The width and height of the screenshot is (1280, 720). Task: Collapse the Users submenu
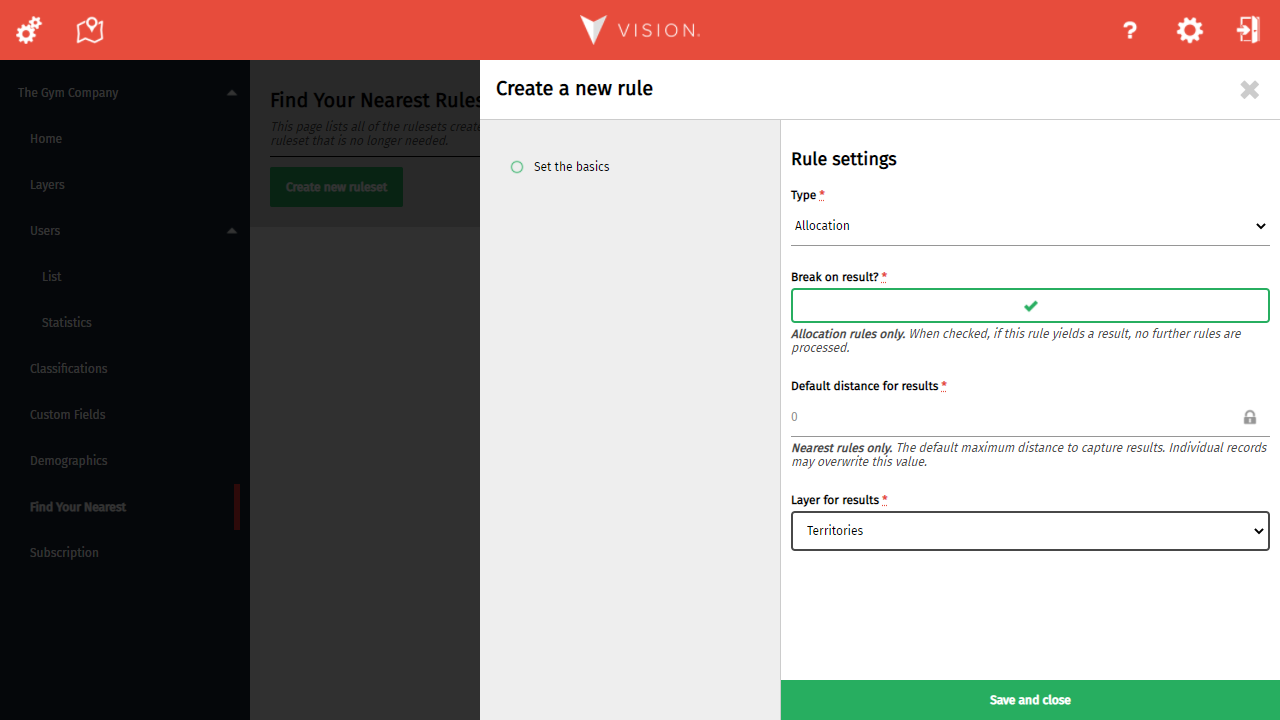[232, 231]
